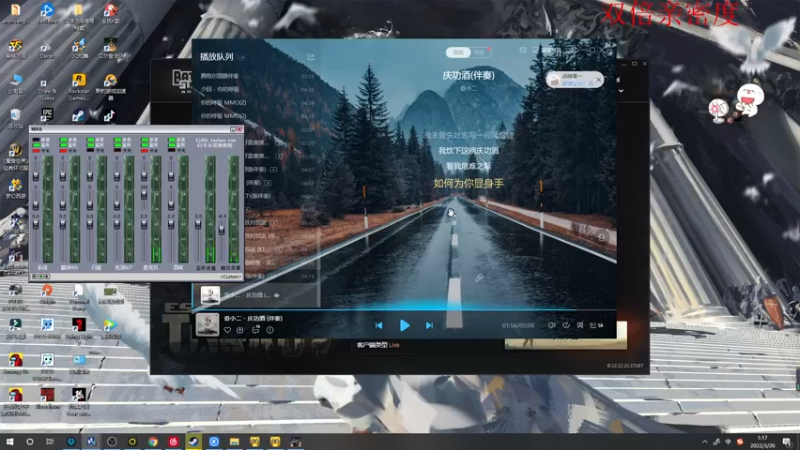Click the share icon under the song name
Viewport: 800px width, 450px height.
pyautogui.click(x=255, y=330)
